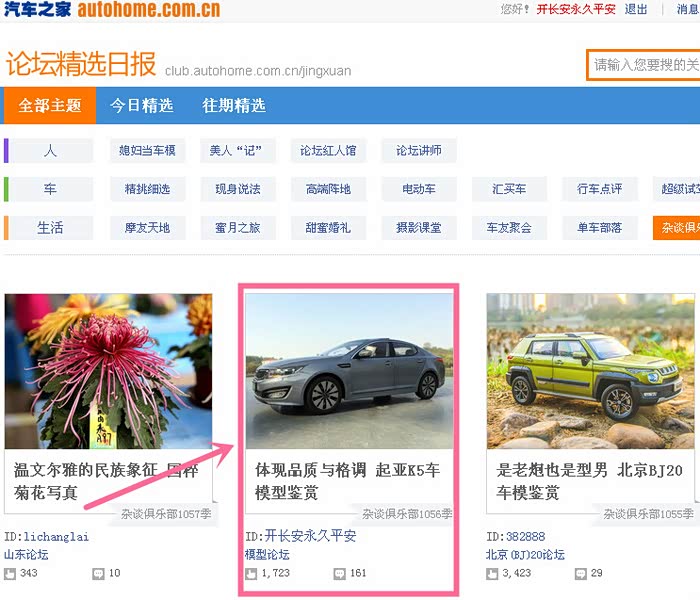Open the Kia K5 model car thumbnail
The width and height of the screenshot is (700, 600).
[x=349, y=371]
